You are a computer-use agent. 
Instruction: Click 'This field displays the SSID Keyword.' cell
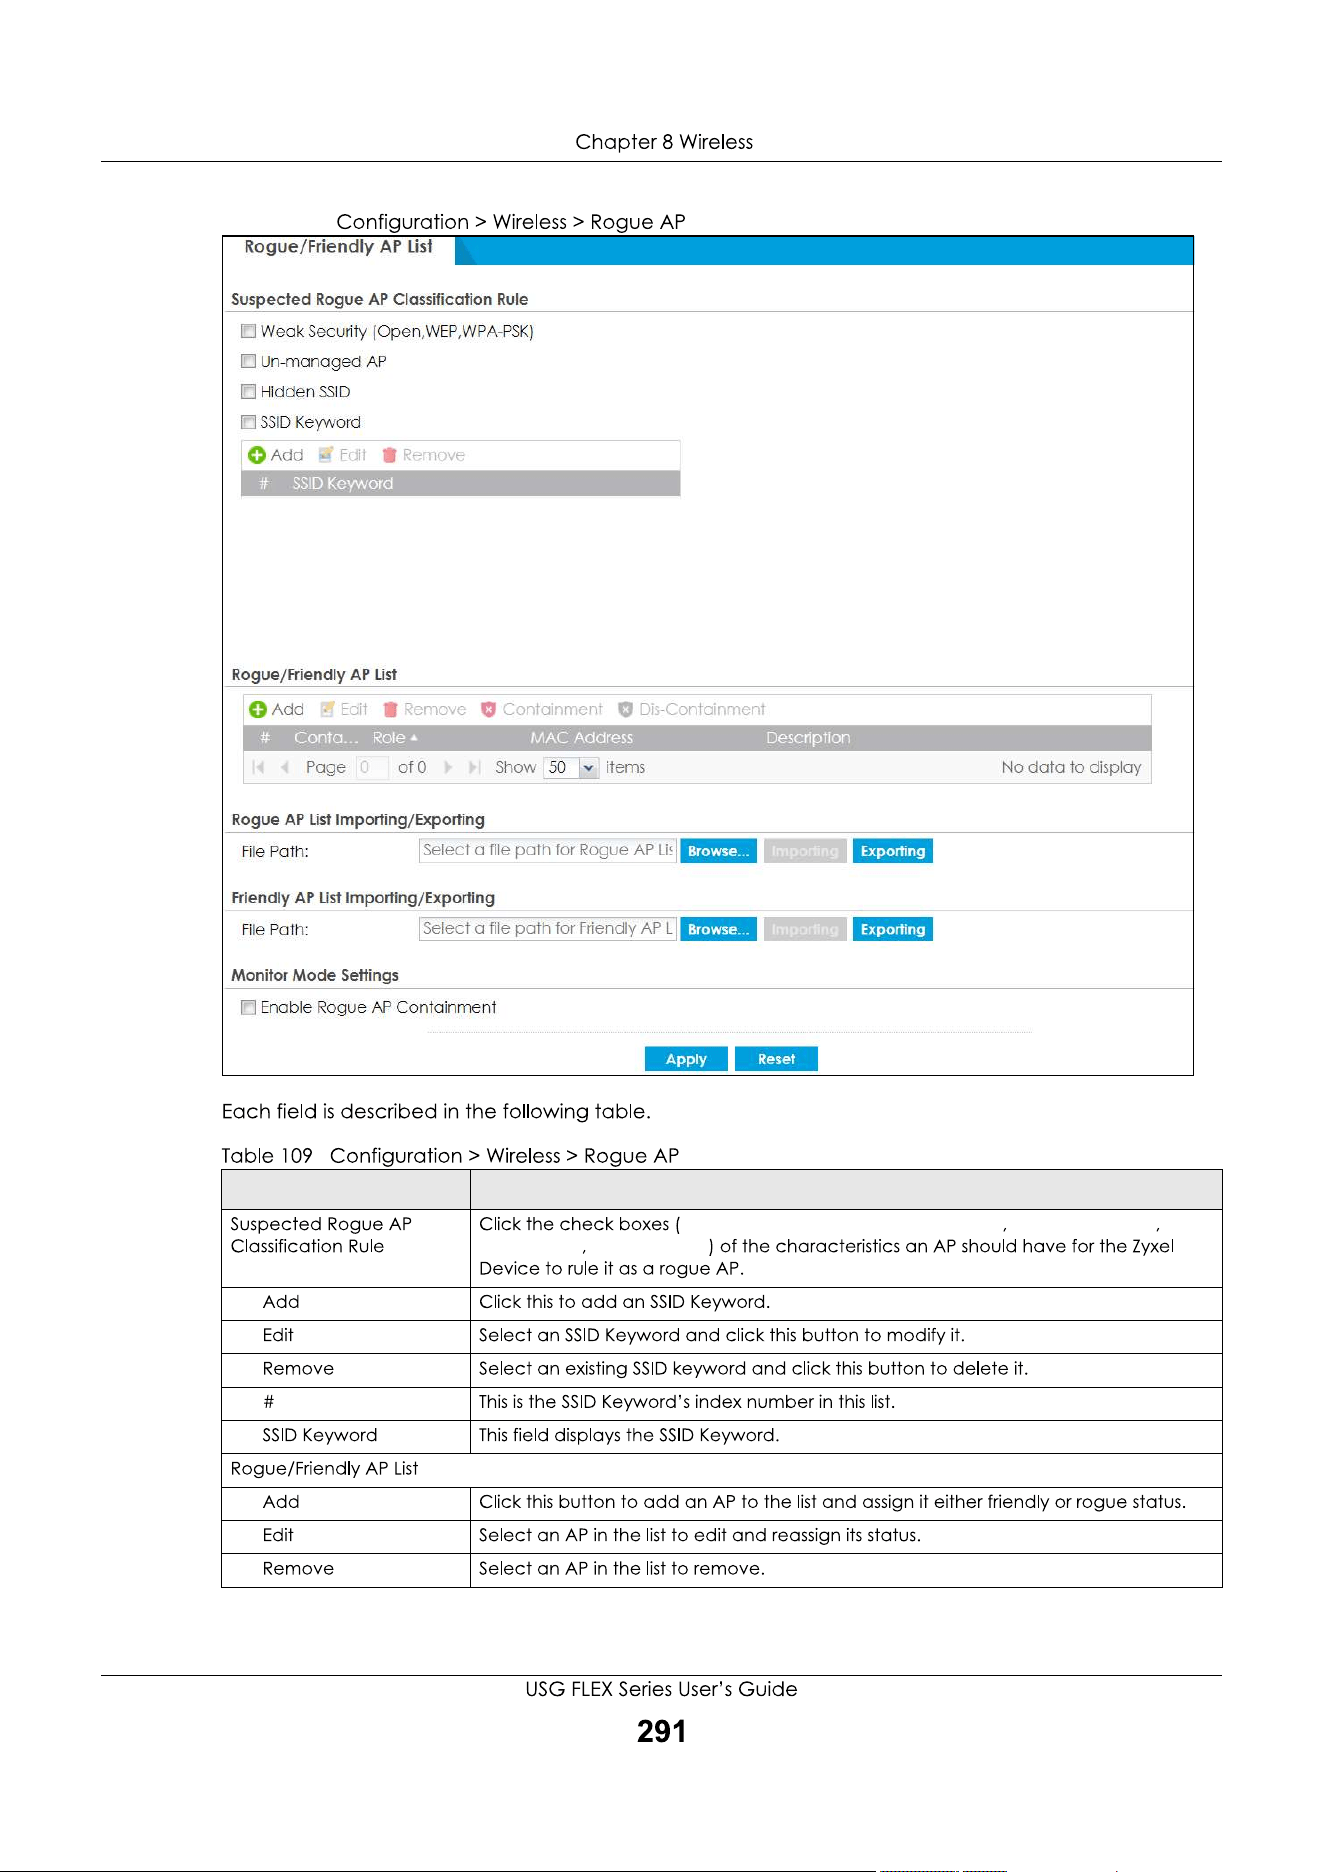point(846,1436)
